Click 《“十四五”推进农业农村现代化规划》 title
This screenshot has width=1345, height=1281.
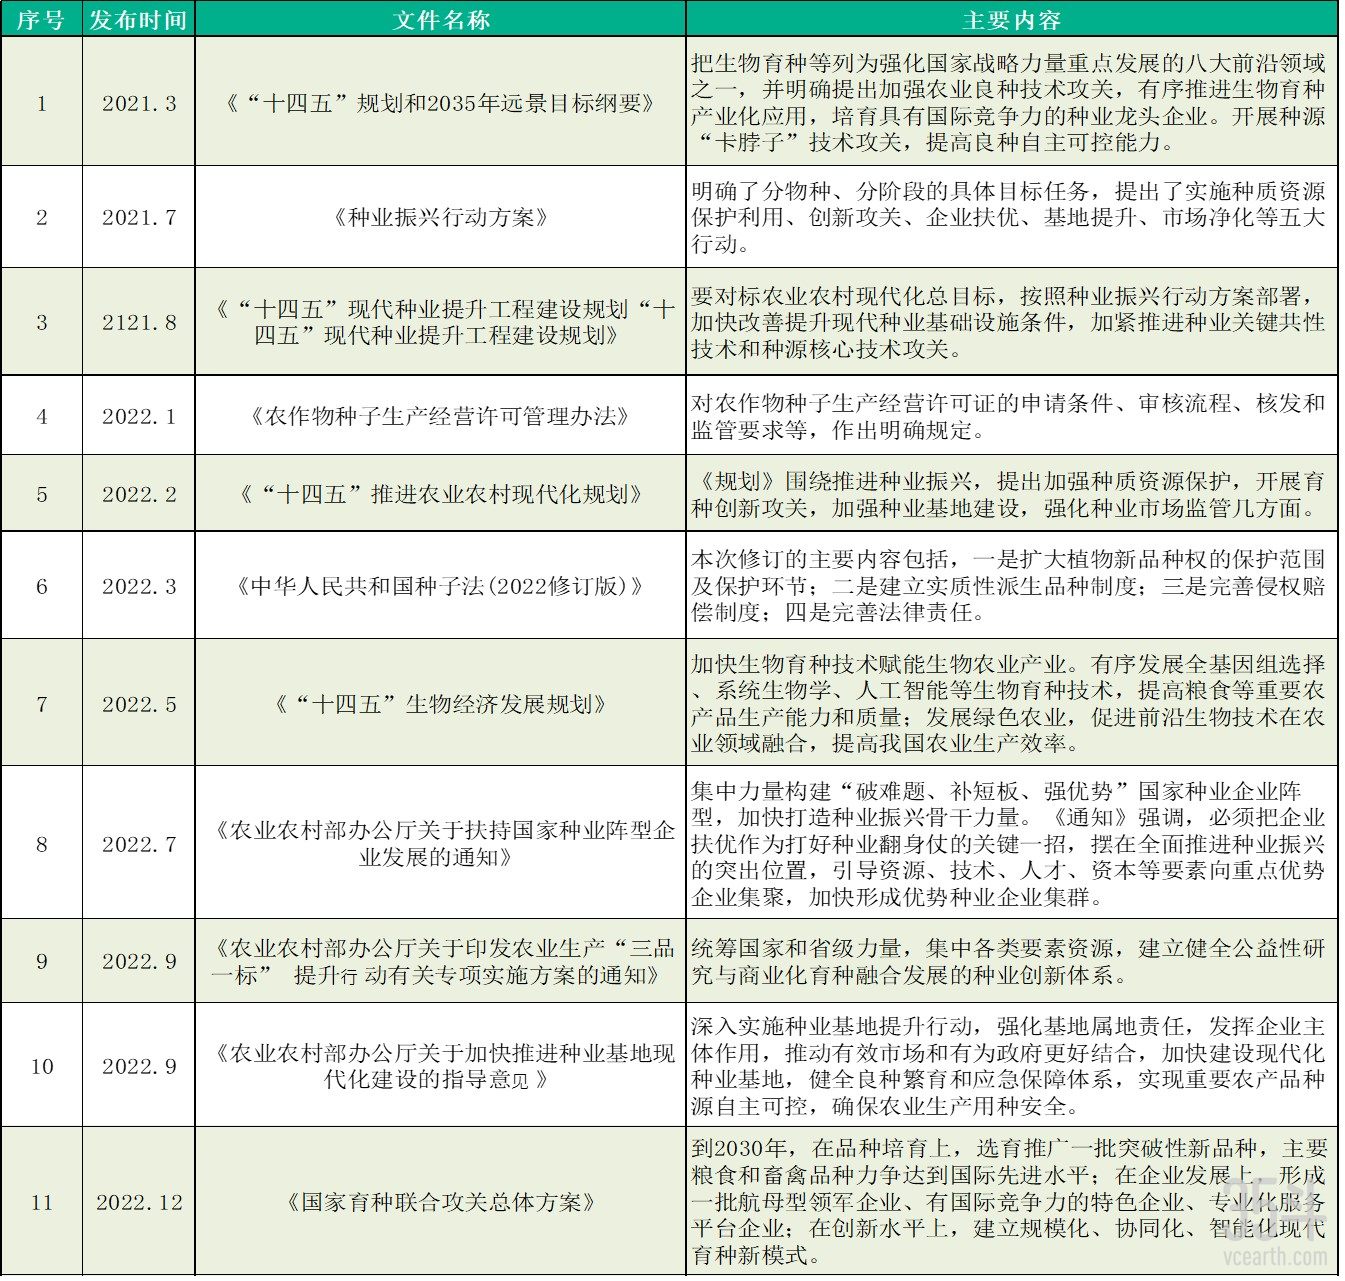click(x=440, y=494)
